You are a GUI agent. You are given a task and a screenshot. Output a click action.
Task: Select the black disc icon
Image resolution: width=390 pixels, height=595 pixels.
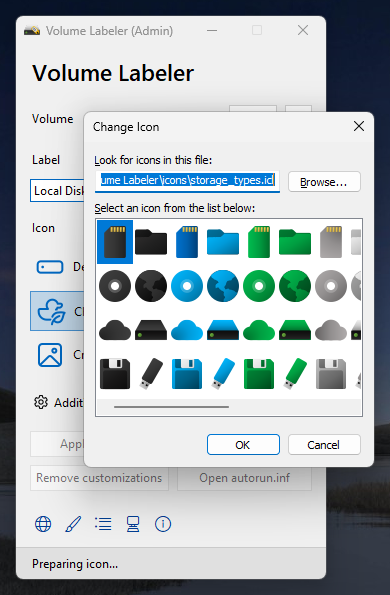(x=115, y=286)
